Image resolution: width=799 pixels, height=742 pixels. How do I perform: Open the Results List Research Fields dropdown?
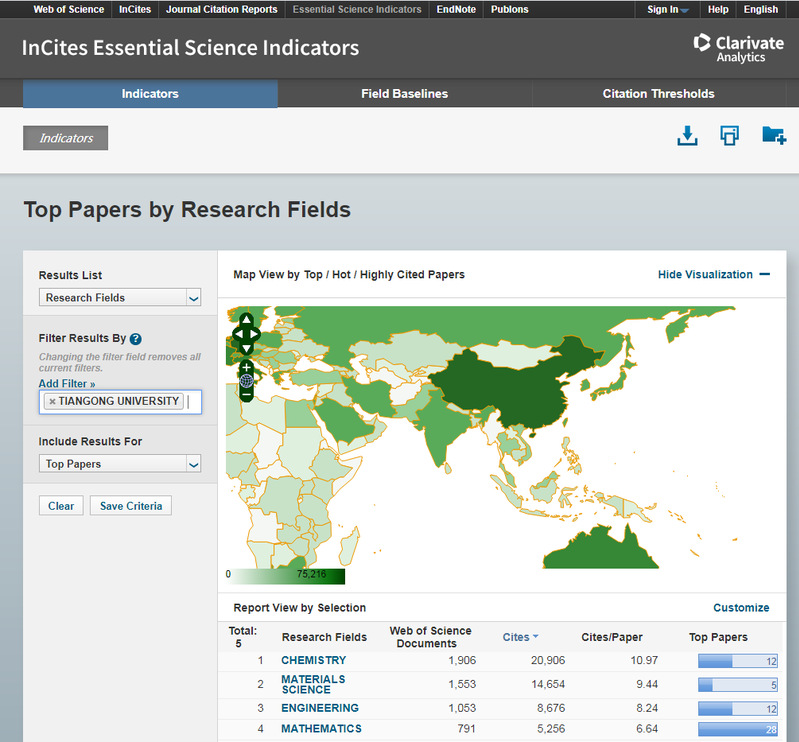pos(120,298)
